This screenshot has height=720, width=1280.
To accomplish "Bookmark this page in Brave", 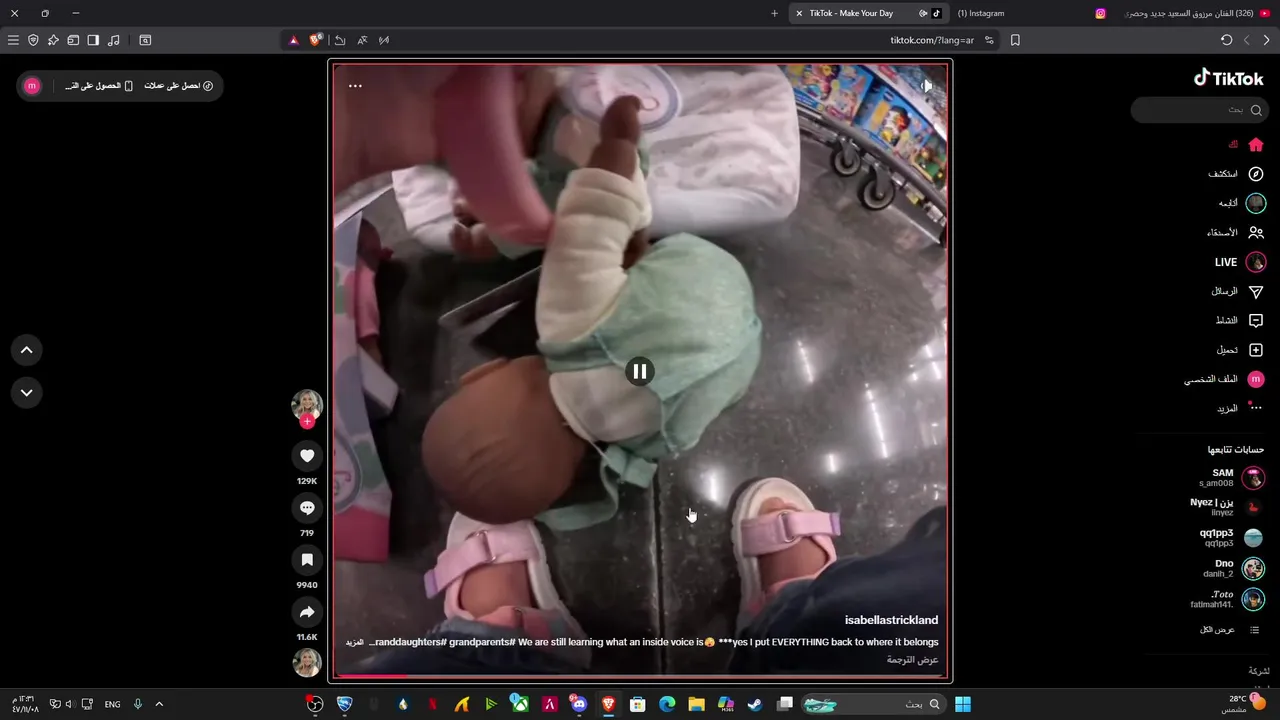I will click(1015, 40).
